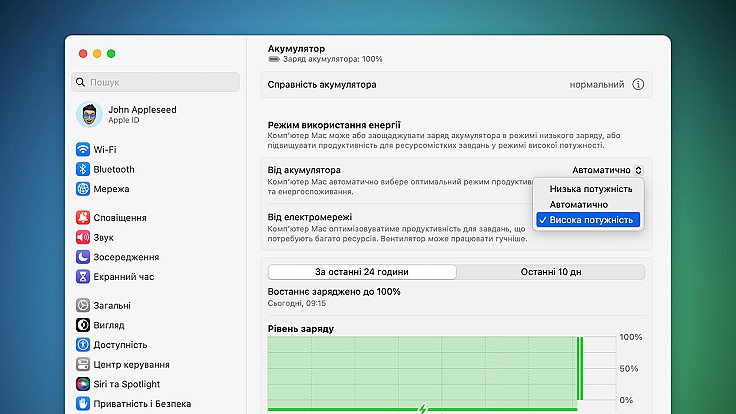The width and height of the screenshot is (736, 414).
Task: Select Загальні label in sidebar
Action: [x=112, y=306]
